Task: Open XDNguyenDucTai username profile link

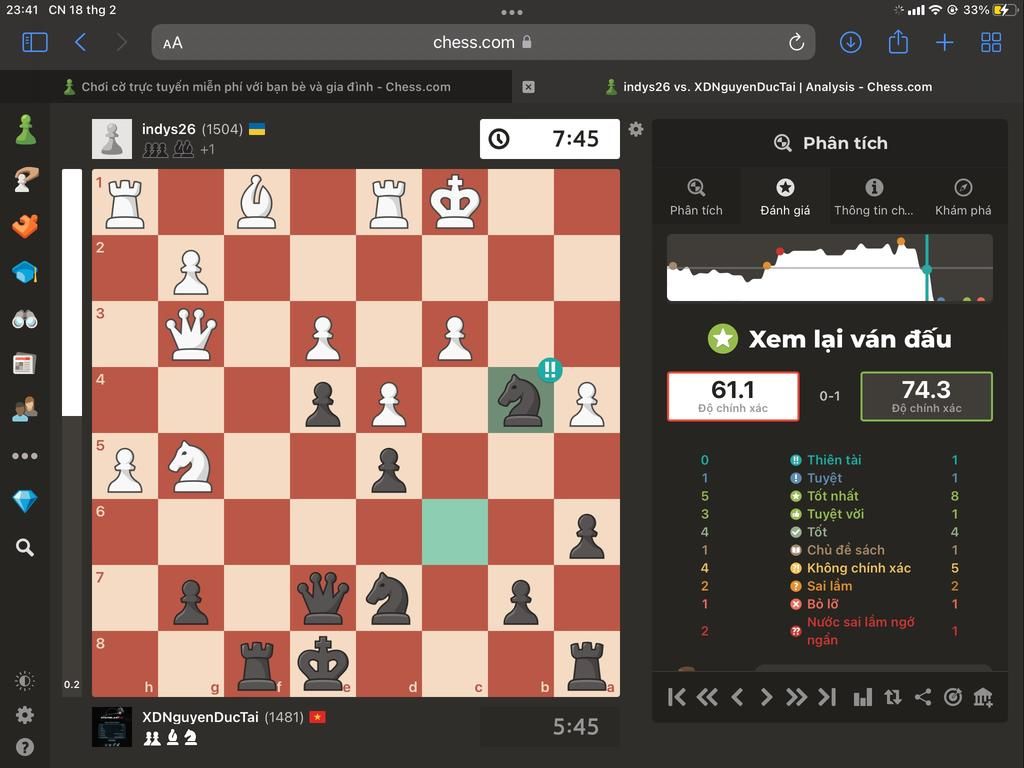Action: pos(200,717)
